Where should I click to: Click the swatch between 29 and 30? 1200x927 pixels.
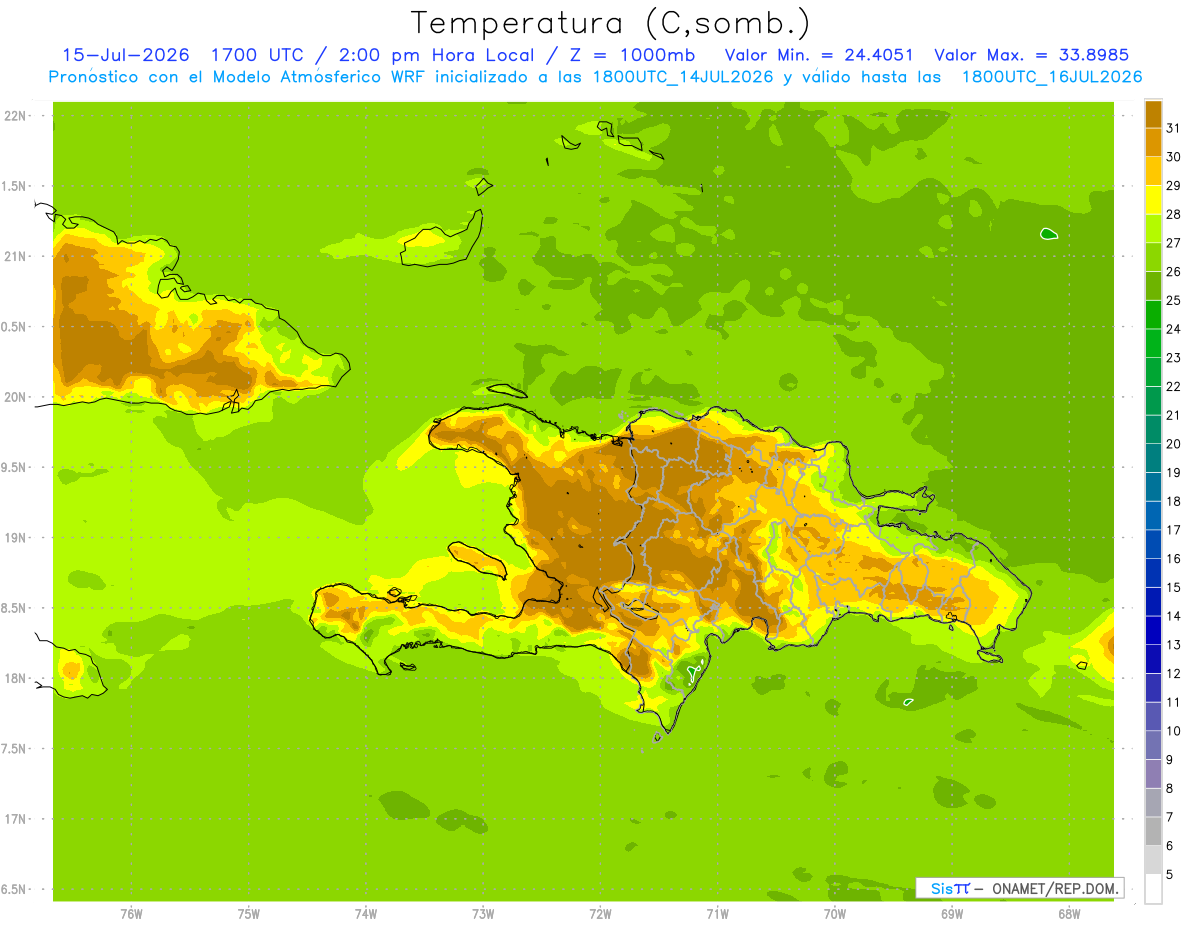(x=1153, y=171)
